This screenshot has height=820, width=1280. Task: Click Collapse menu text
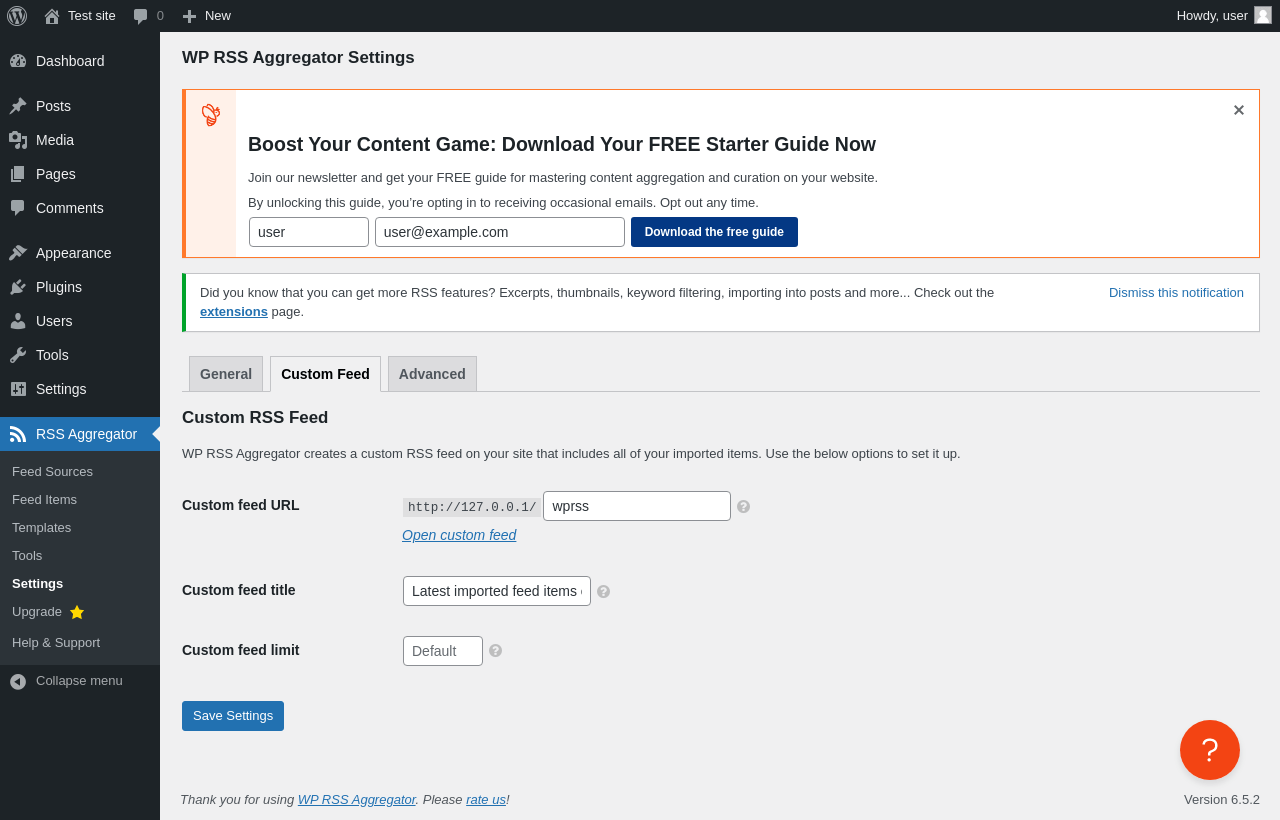79,681
